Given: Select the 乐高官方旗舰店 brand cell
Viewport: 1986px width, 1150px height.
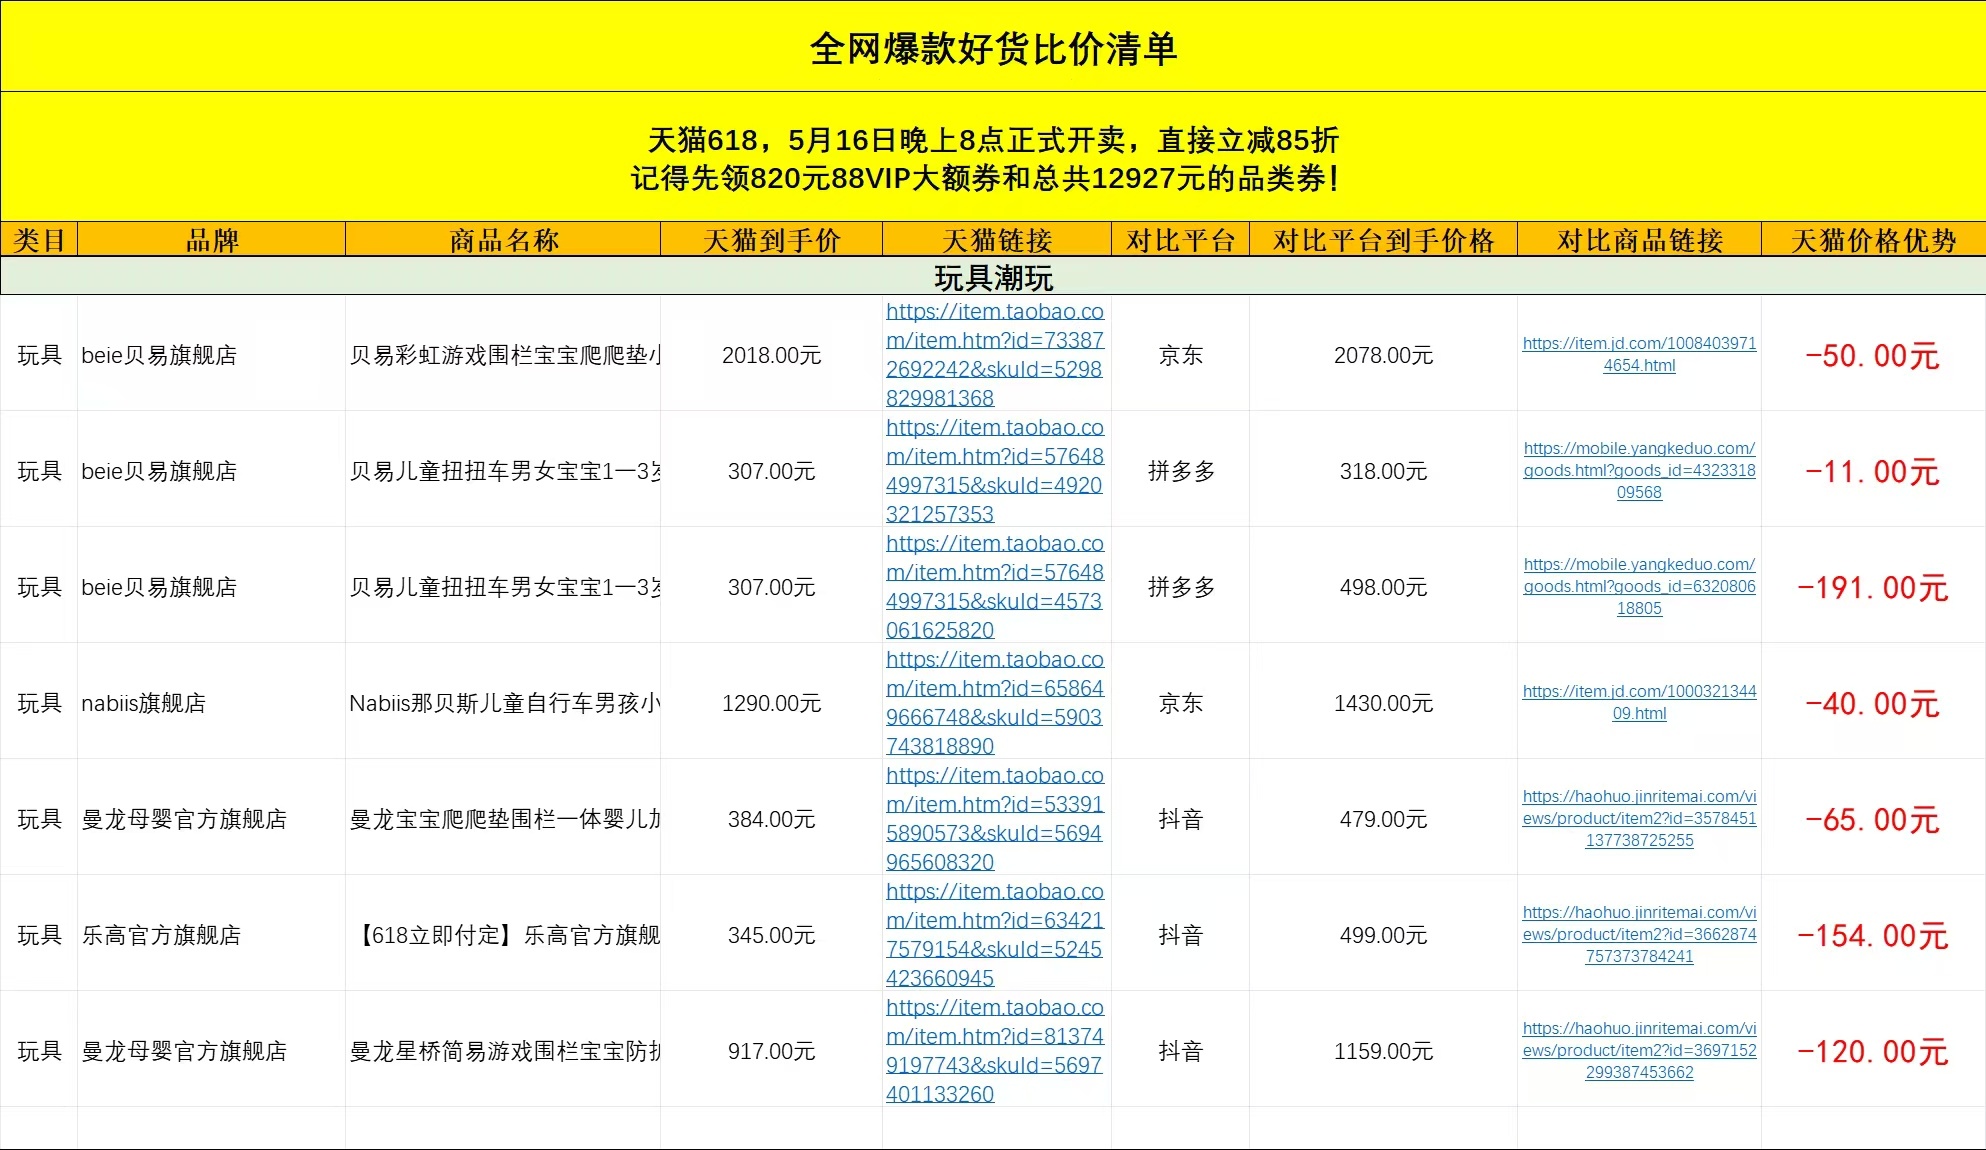Looking at the screenshot, I should tap(212, 935).
